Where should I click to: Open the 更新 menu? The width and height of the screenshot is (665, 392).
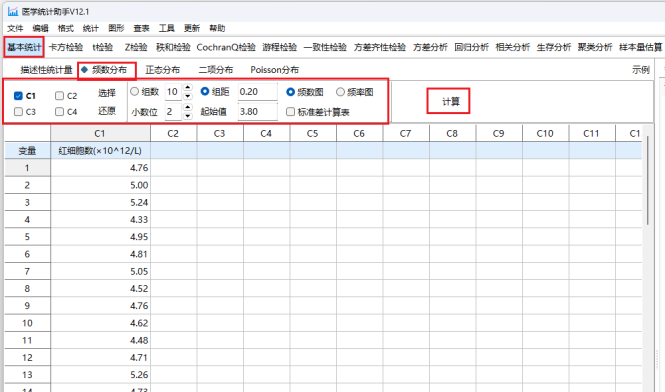coord(192,28)
